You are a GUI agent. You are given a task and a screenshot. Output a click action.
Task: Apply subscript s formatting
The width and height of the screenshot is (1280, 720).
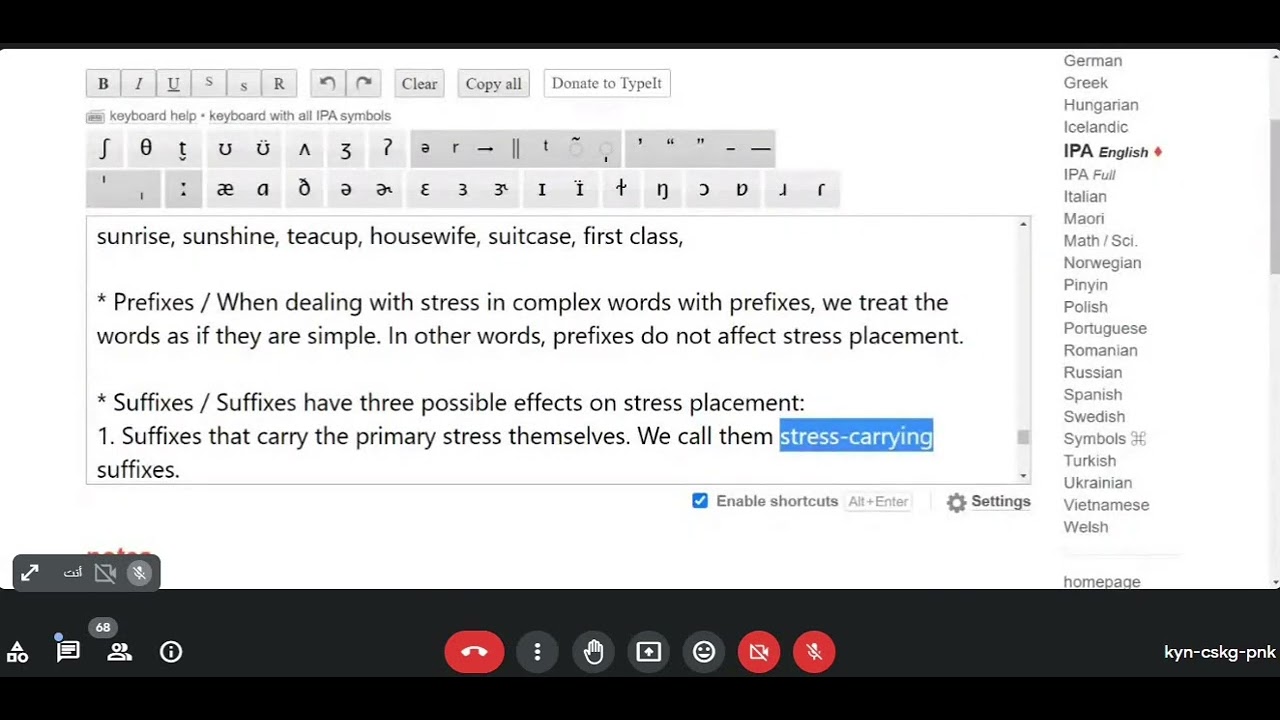point(243,83)
